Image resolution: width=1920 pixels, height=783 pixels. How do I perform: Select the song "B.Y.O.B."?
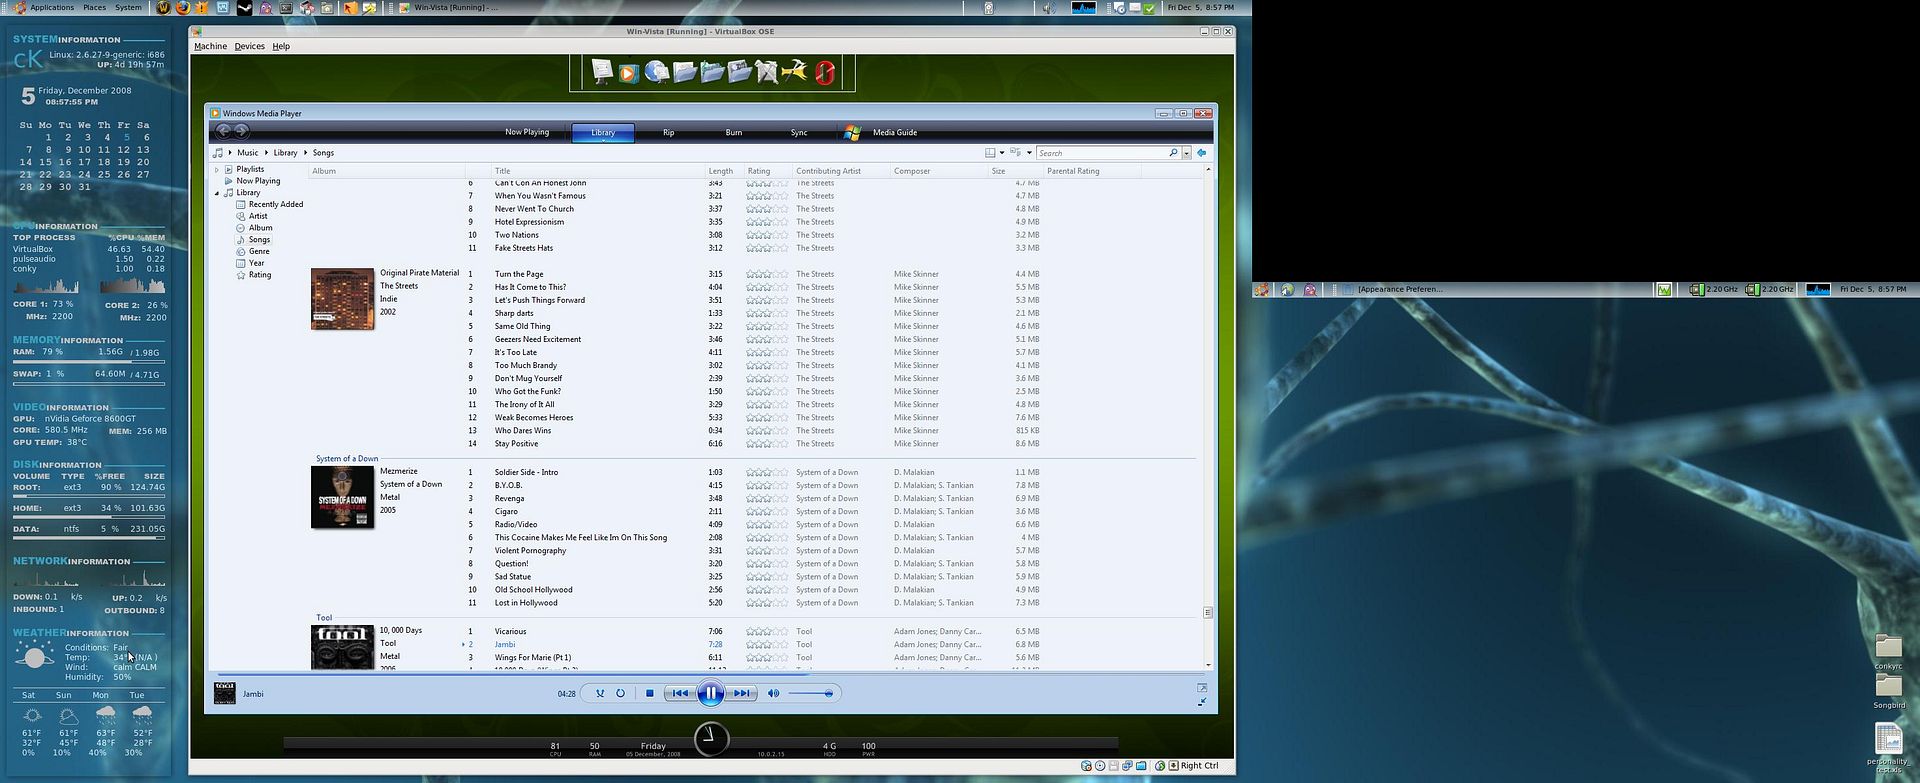coord(508,485)
